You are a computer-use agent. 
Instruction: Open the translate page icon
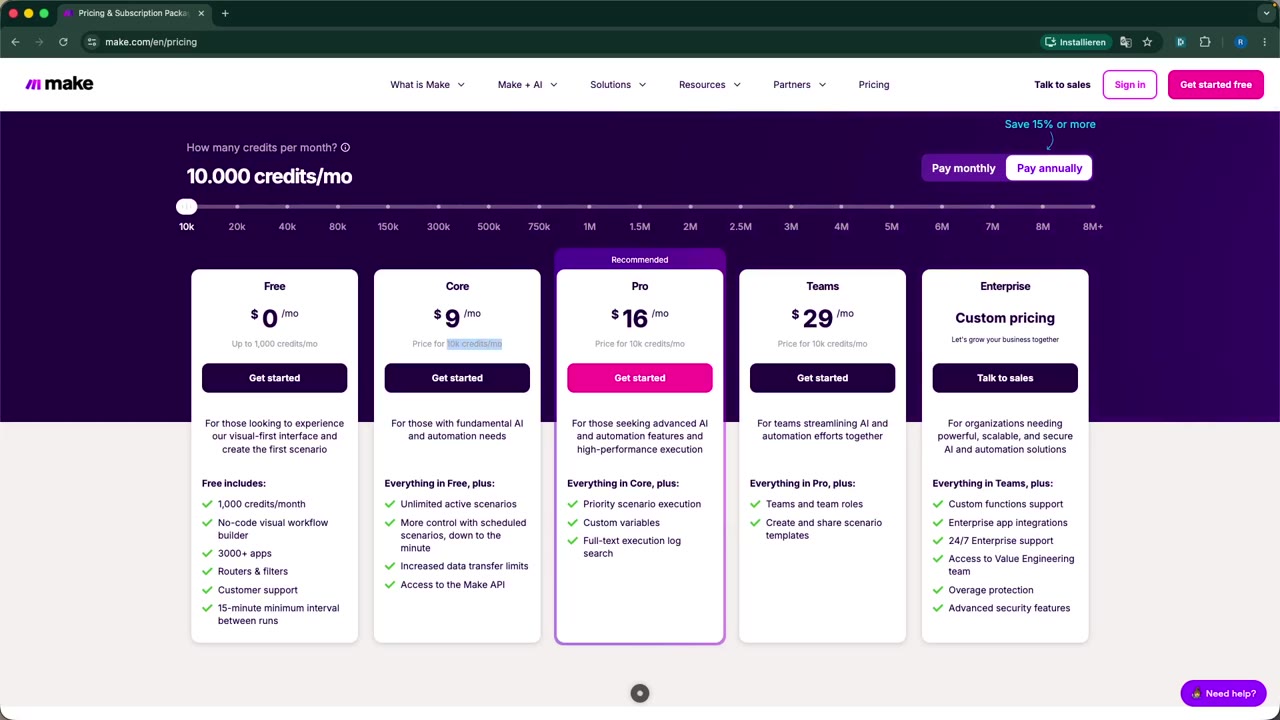pos(1126,42)
